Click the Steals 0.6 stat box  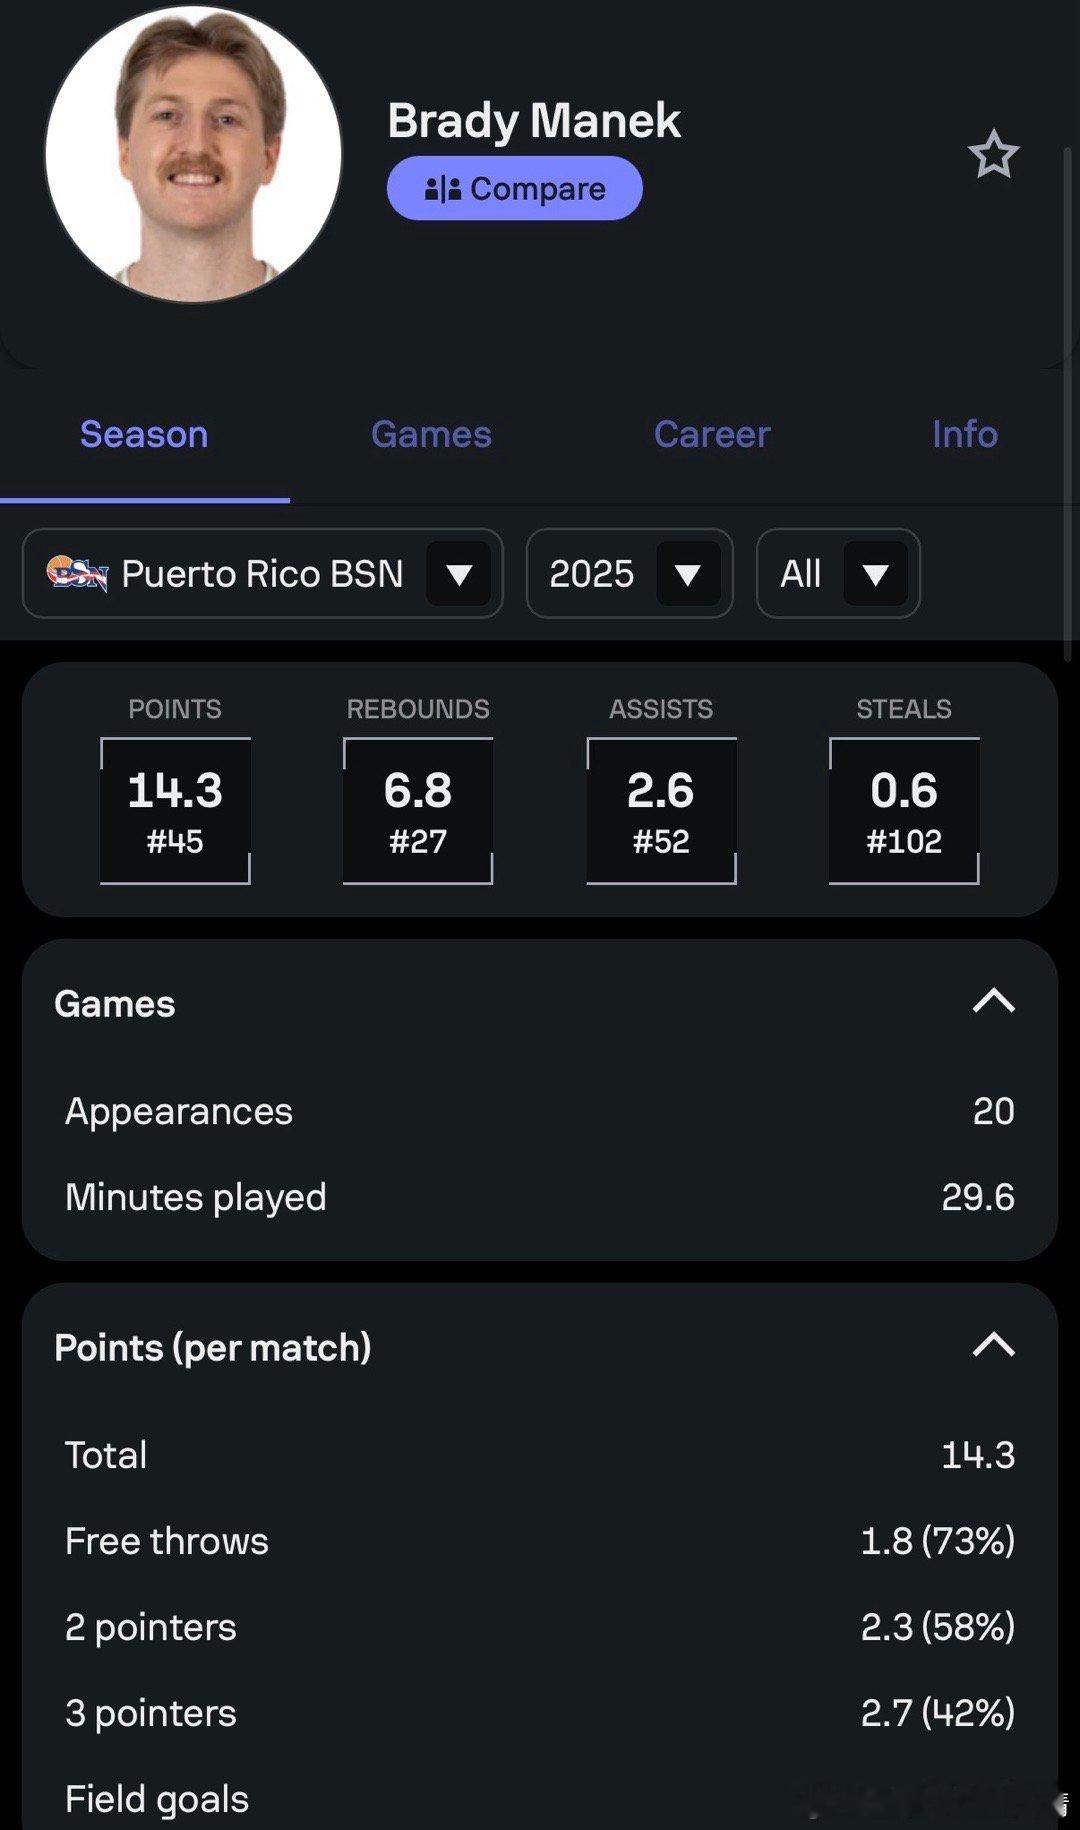[x=904, y=811]
